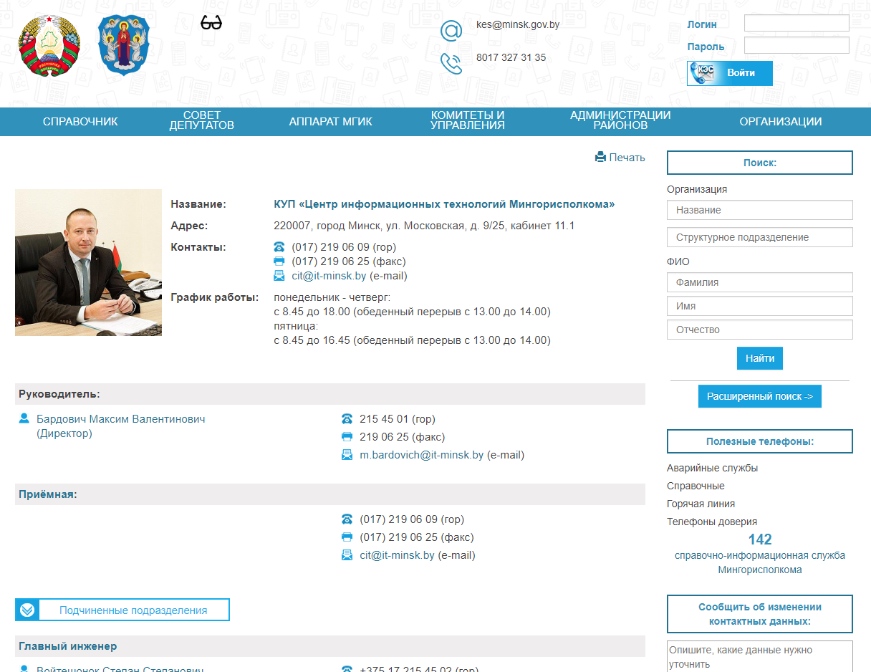Click the 142 справочно-информационная служба link

click(x=760, y=554)
